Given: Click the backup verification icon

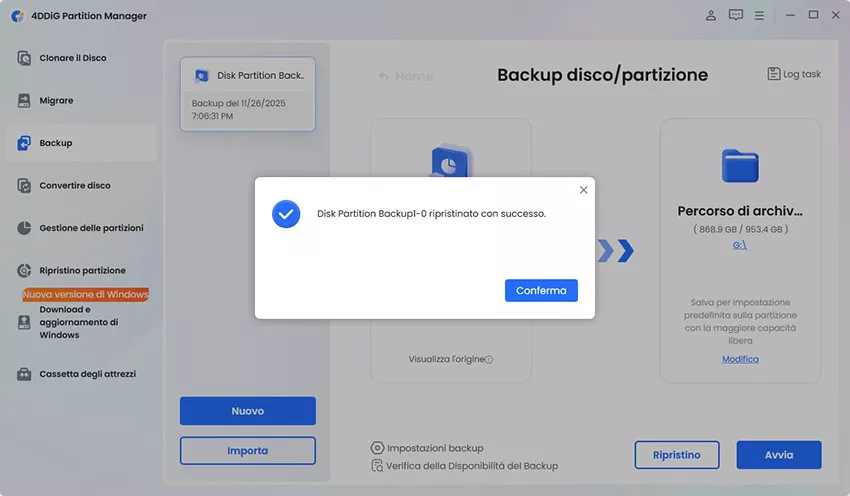Looking at the screenshot, I should 377,466.
